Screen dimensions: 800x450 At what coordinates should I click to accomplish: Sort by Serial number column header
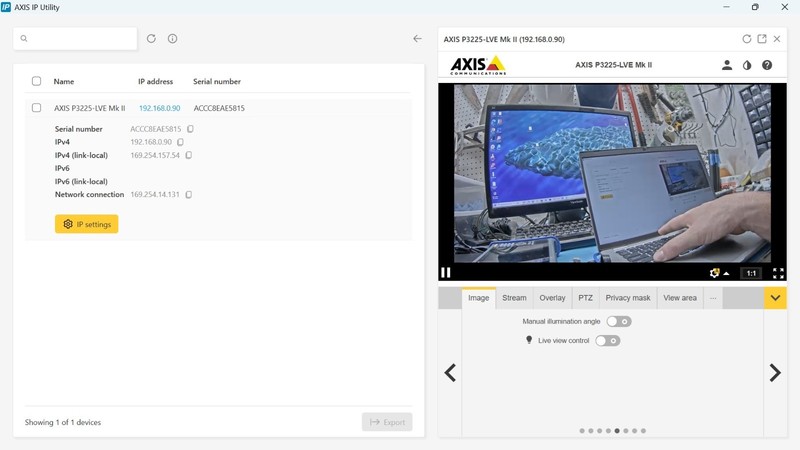tap(217, 82)
